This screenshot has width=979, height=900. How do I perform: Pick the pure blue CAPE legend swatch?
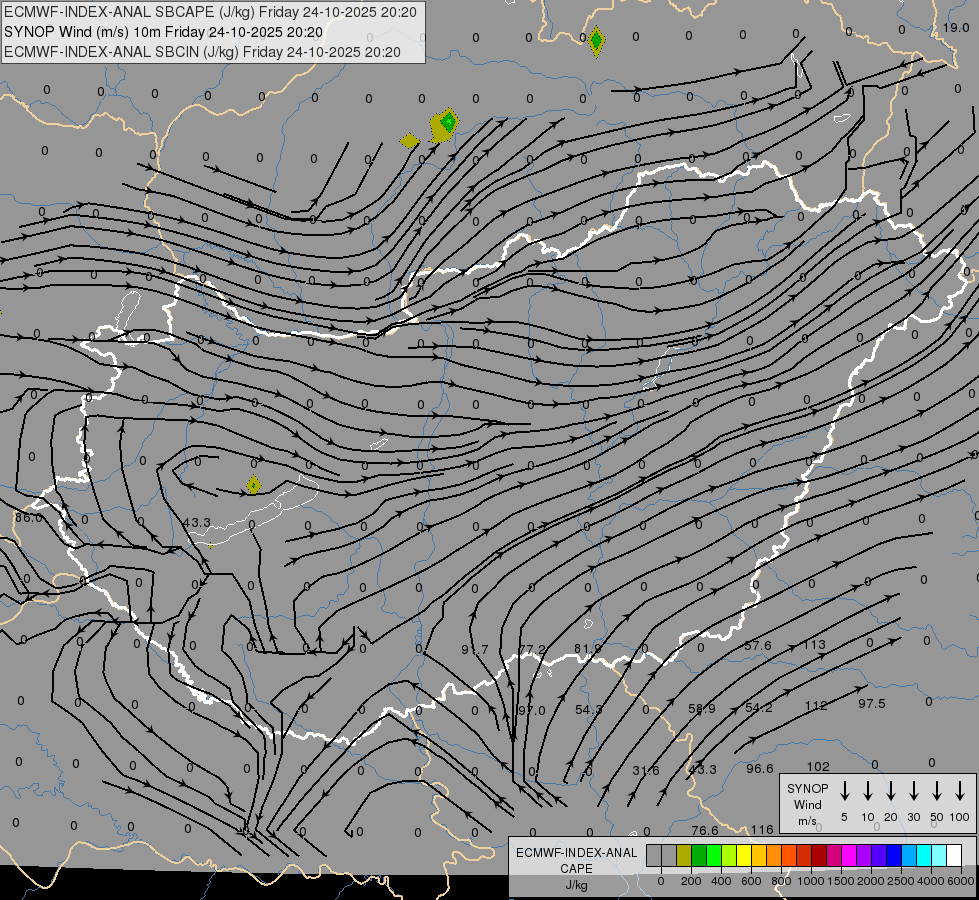click(x=893, y=855)
